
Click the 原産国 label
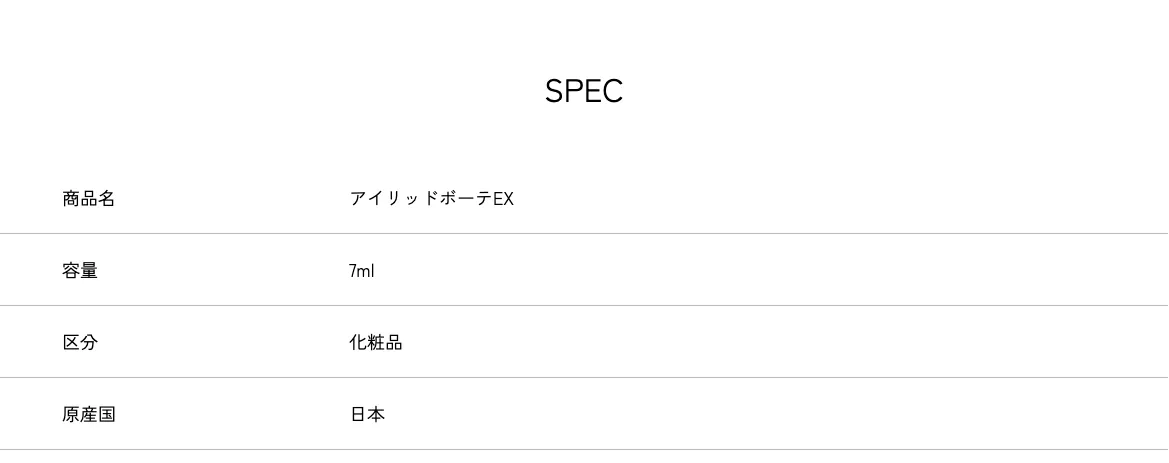[89, 415]
